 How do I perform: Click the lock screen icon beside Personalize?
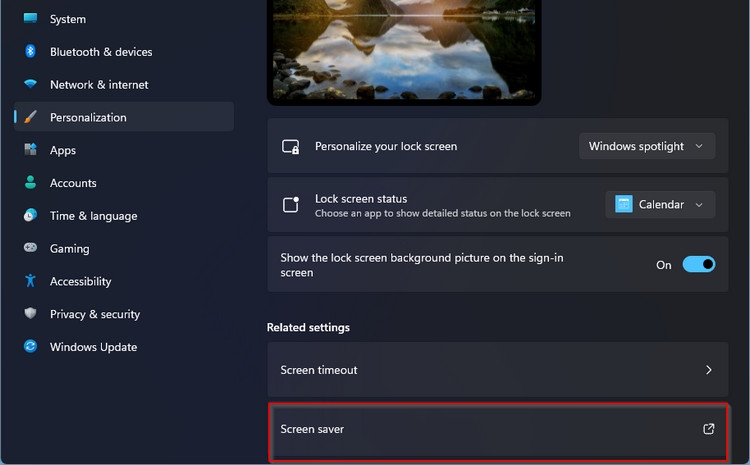290,146
